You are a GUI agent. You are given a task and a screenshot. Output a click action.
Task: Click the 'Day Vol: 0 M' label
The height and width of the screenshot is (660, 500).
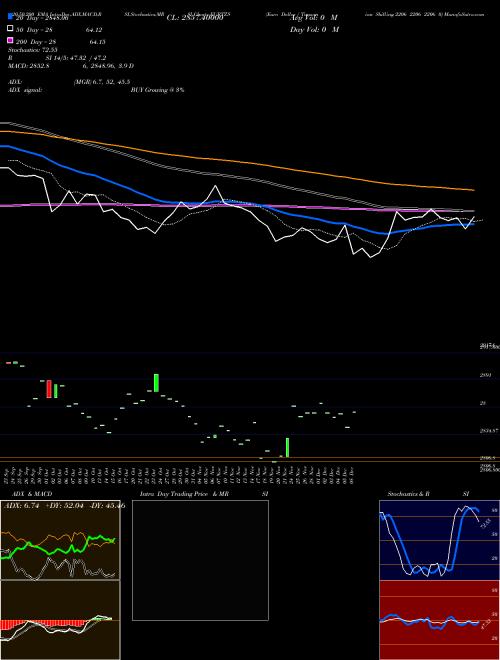coord(314,30)
